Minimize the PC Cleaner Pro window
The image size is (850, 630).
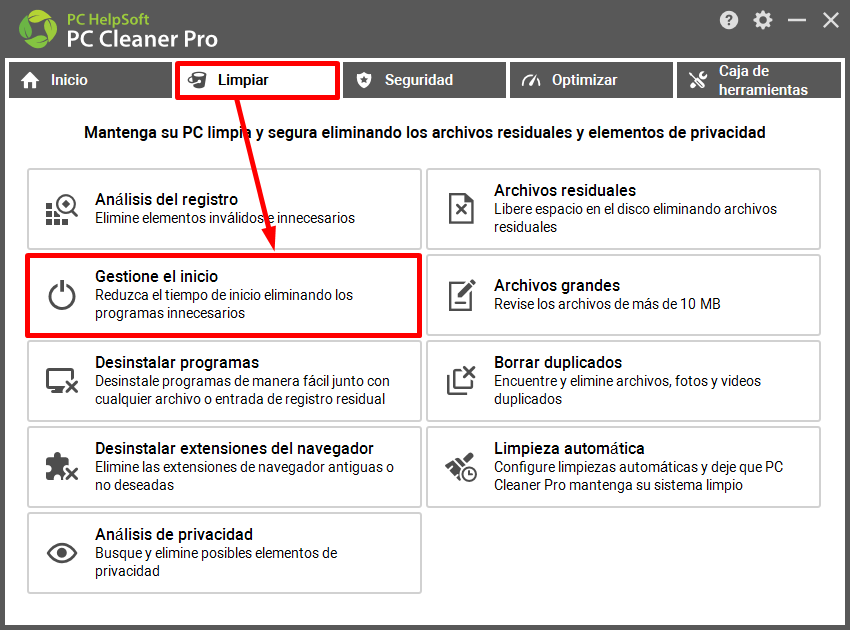797,21
